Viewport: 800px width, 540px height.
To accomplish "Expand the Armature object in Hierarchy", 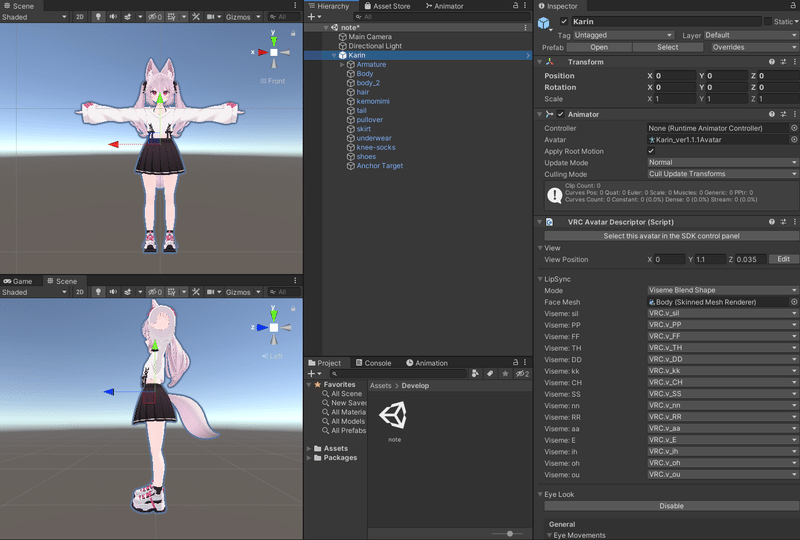I will [x=342, y=65].
